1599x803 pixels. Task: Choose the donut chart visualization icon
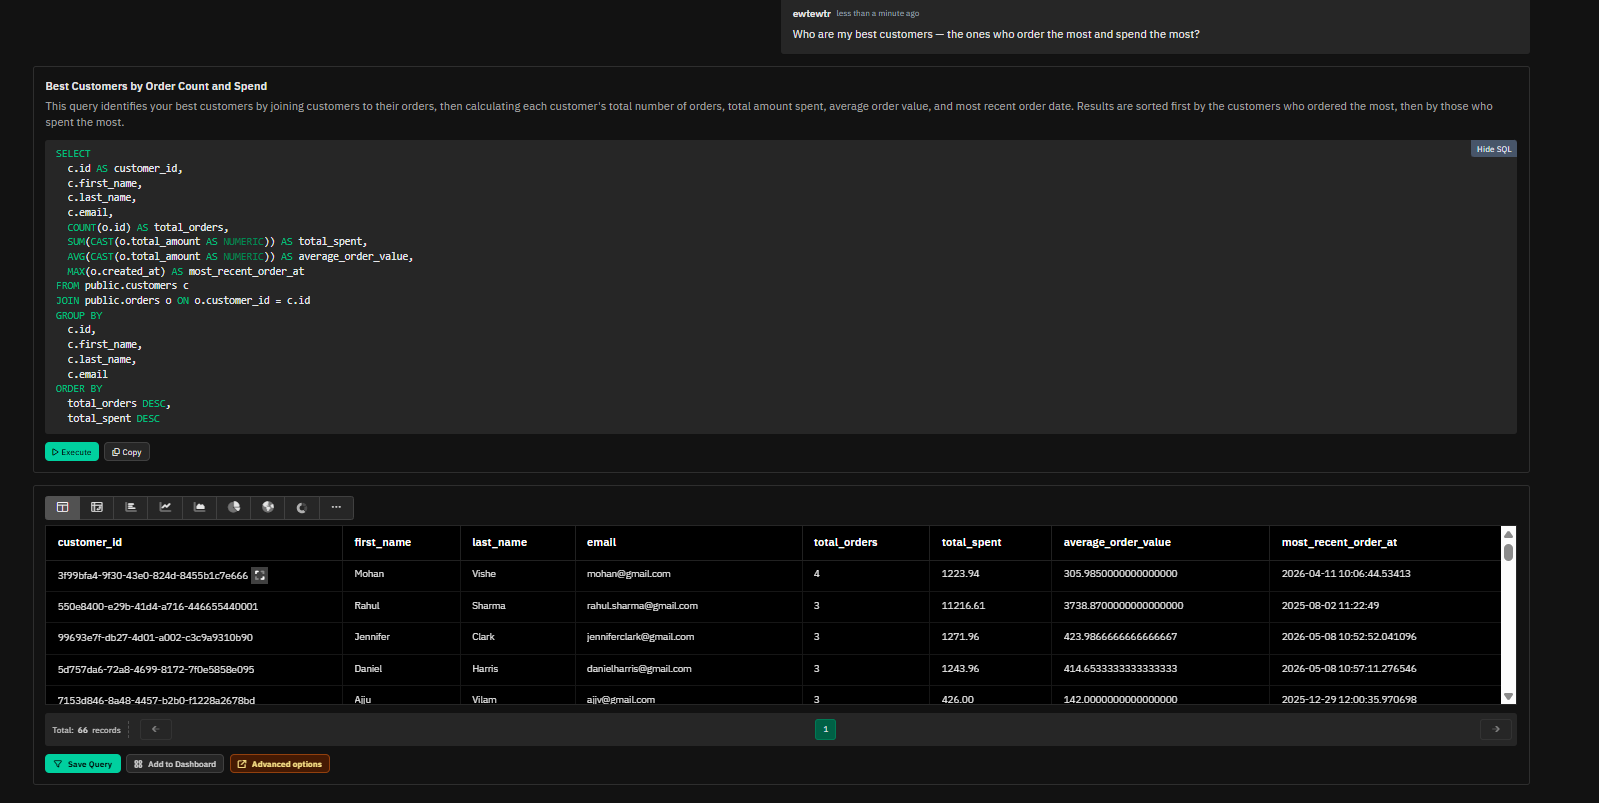[302, 507]
